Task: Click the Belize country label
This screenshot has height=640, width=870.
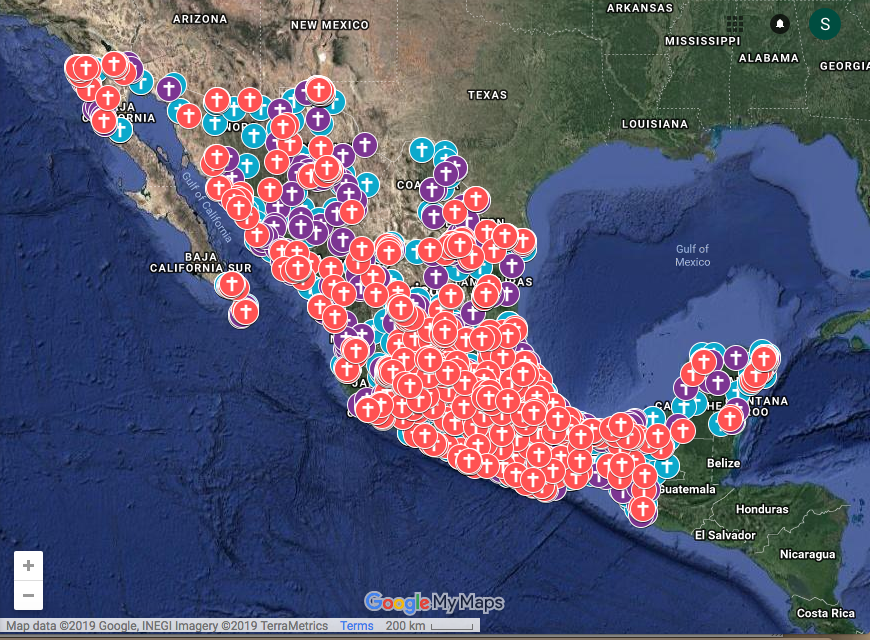Action: click(x=722, y=463)
